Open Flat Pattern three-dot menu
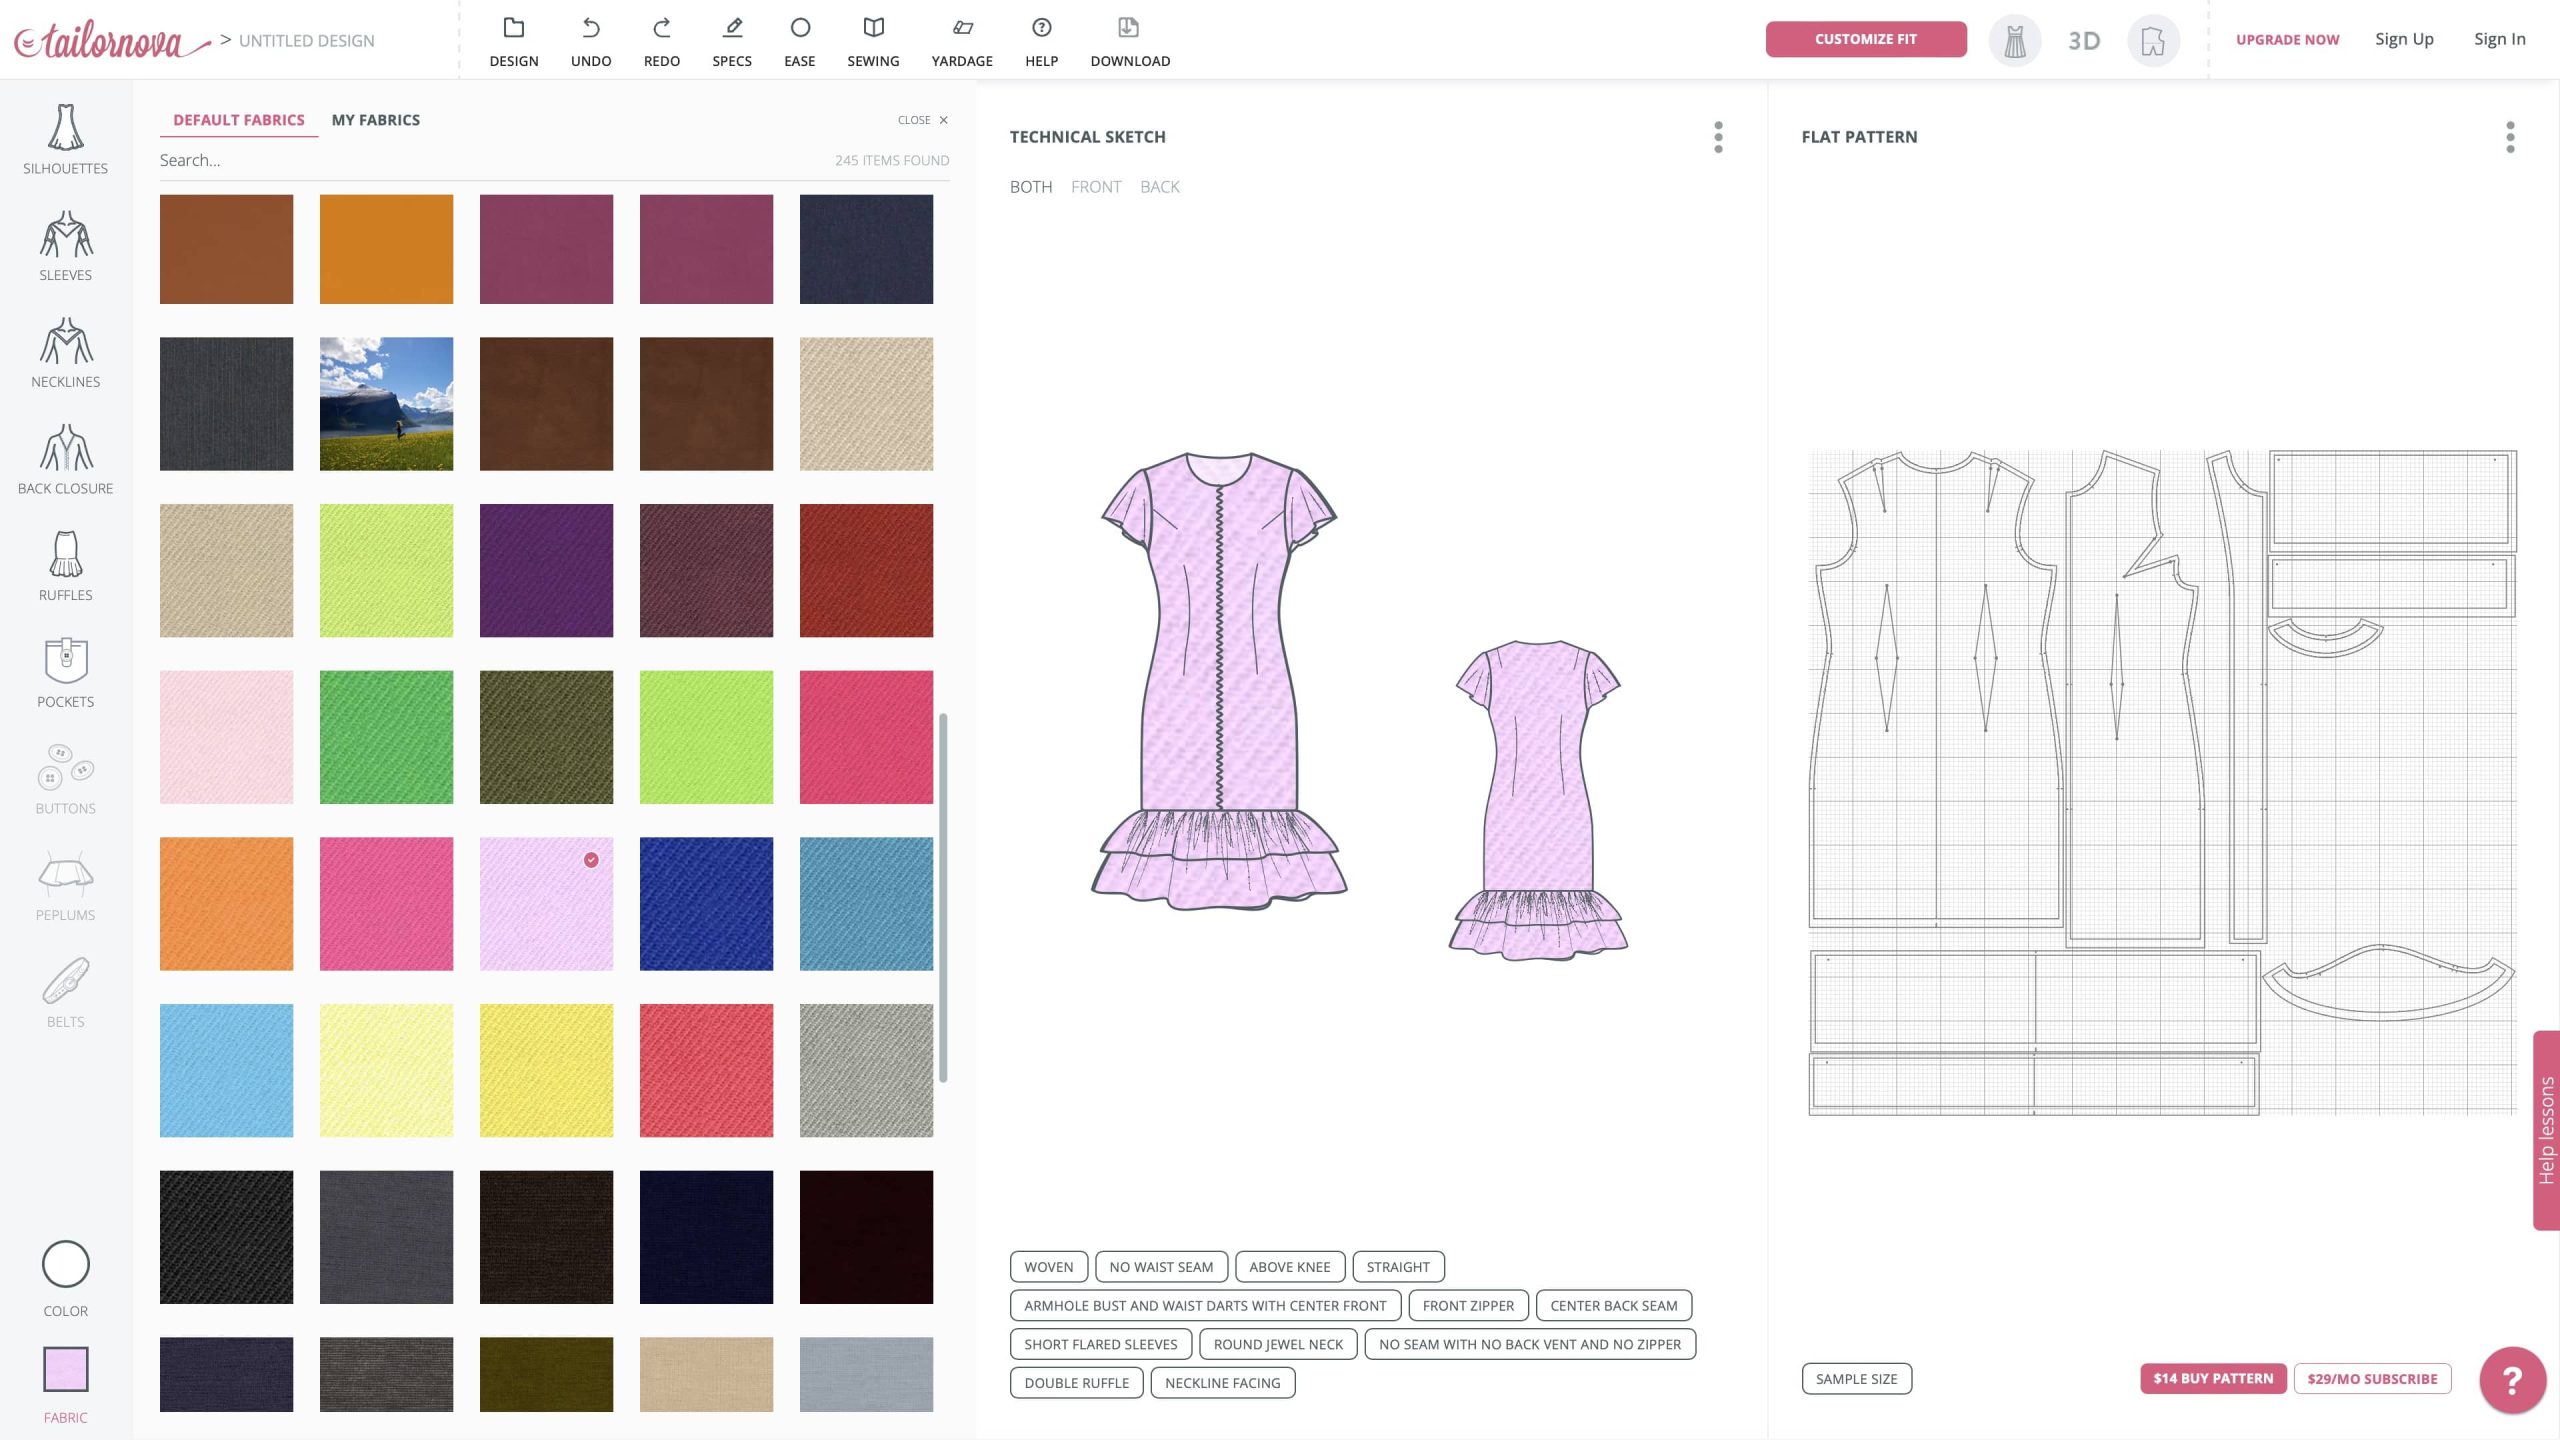 click(x=2509, y=137)
